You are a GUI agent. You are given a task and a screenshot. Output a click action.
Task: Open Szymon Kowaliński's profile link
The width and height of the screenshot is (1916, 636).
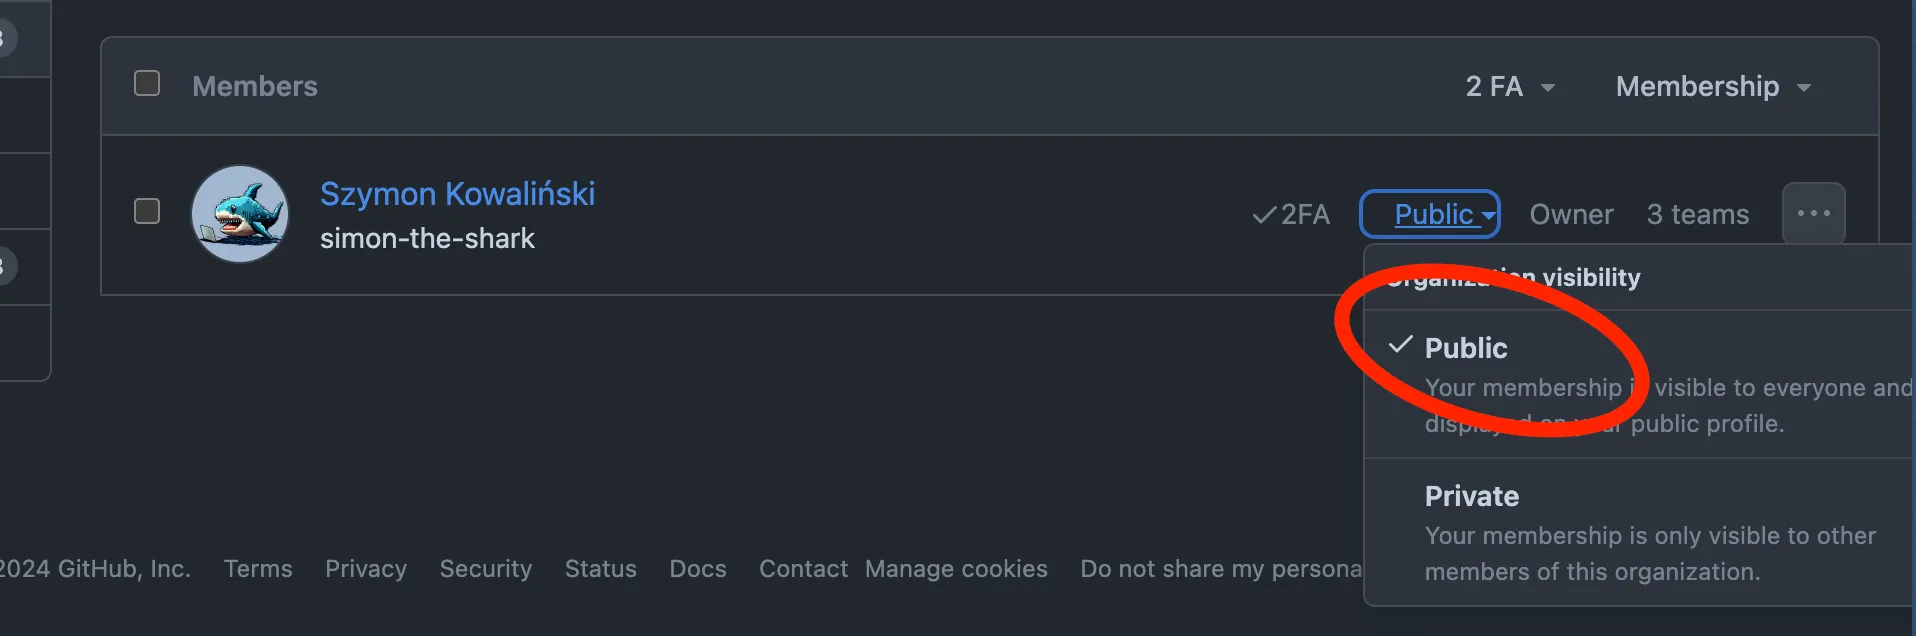457,193
